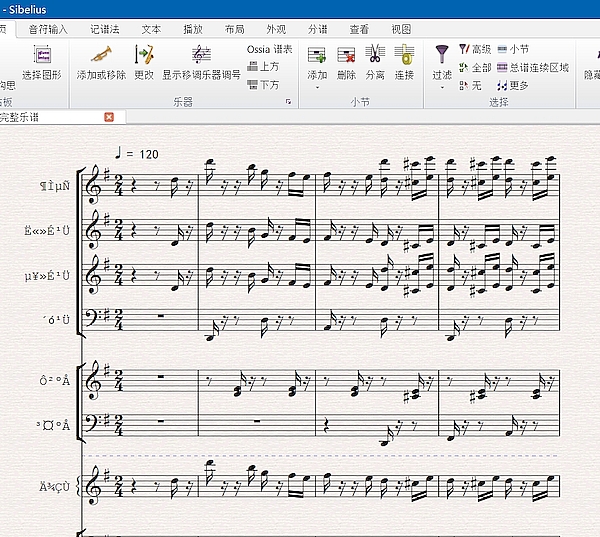Image resolution: width=600 pixels, height=537 pixels.
Task: Click the fifth staff instrument name label
Action: click(x=55, y=380)
